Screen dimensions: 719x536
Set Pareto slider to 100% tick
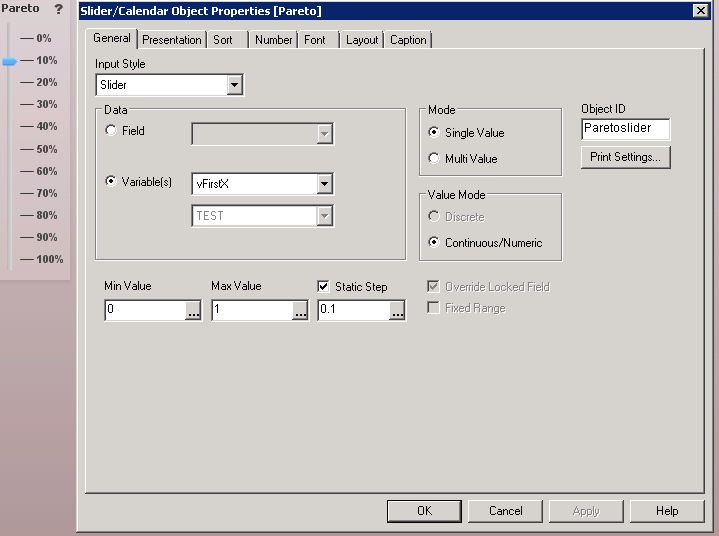[27, 259]
